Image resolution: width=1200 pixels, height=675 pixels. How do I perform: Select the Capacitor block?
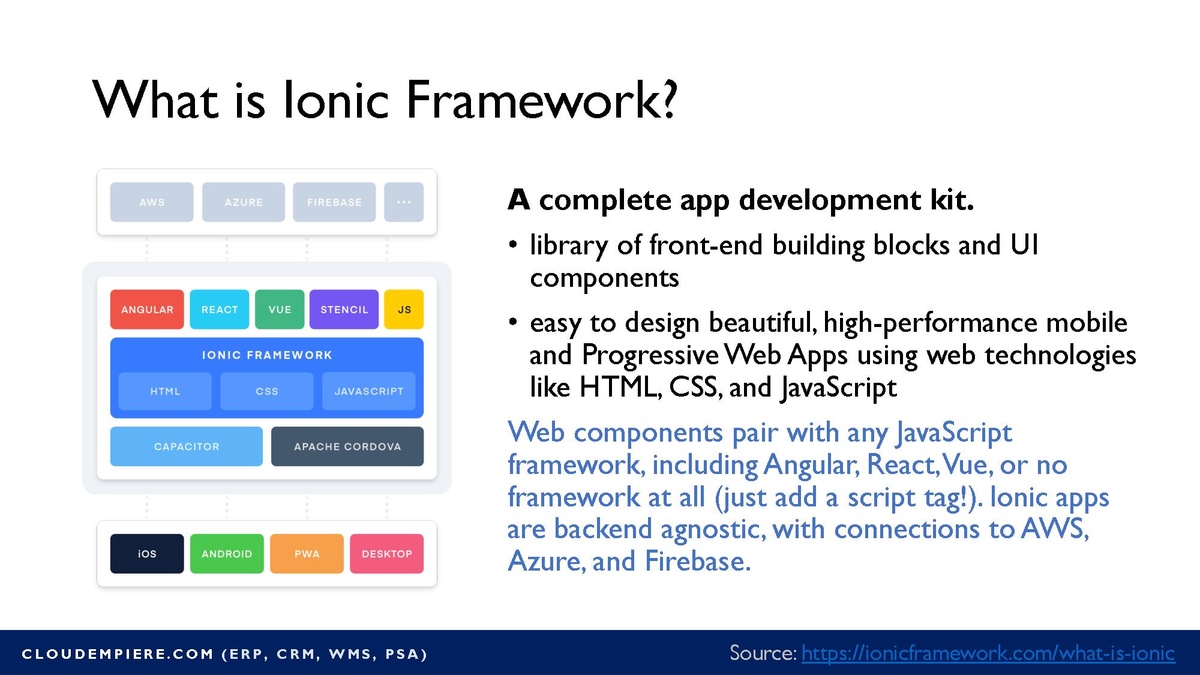pos(186,447)
